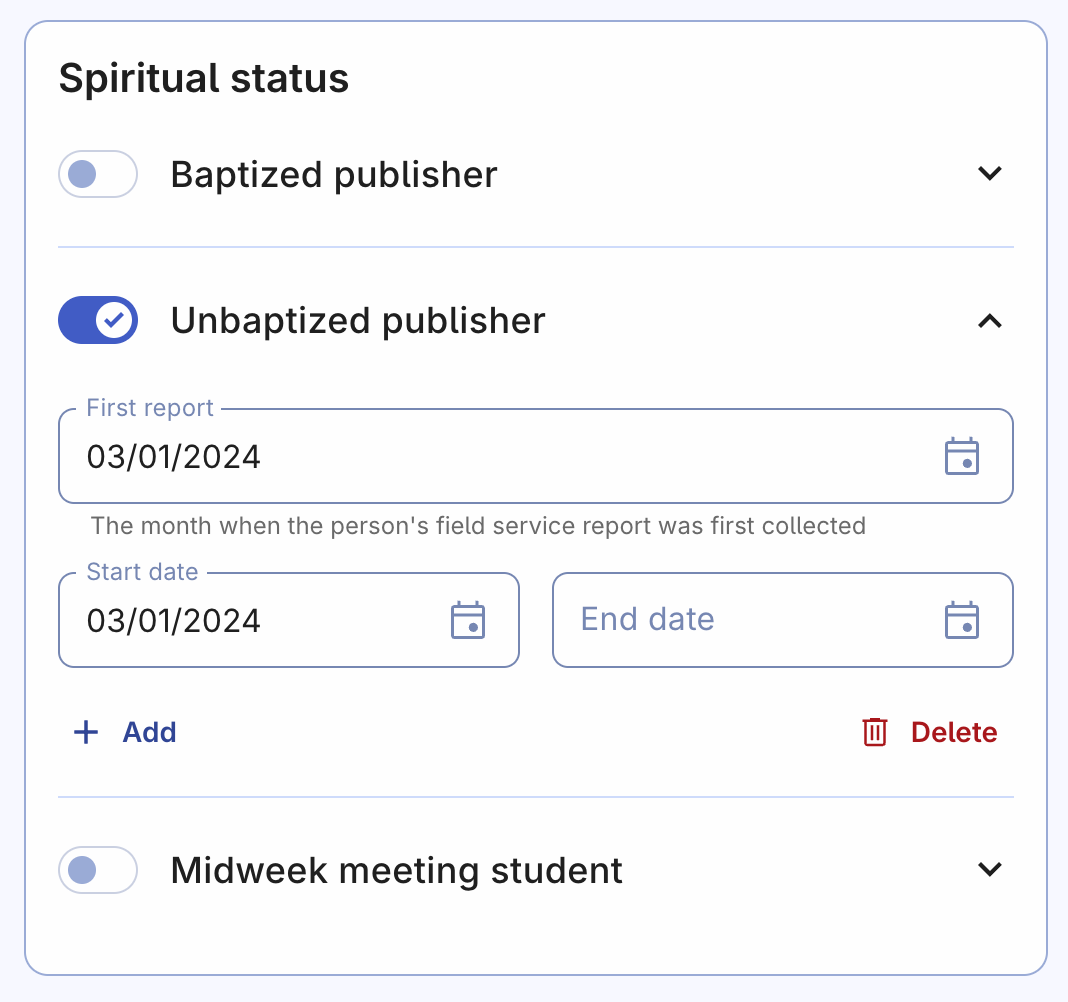Disable the Unbaptized publisher toggle
The image size is (1068, 1002).
(x=97, y=321)
